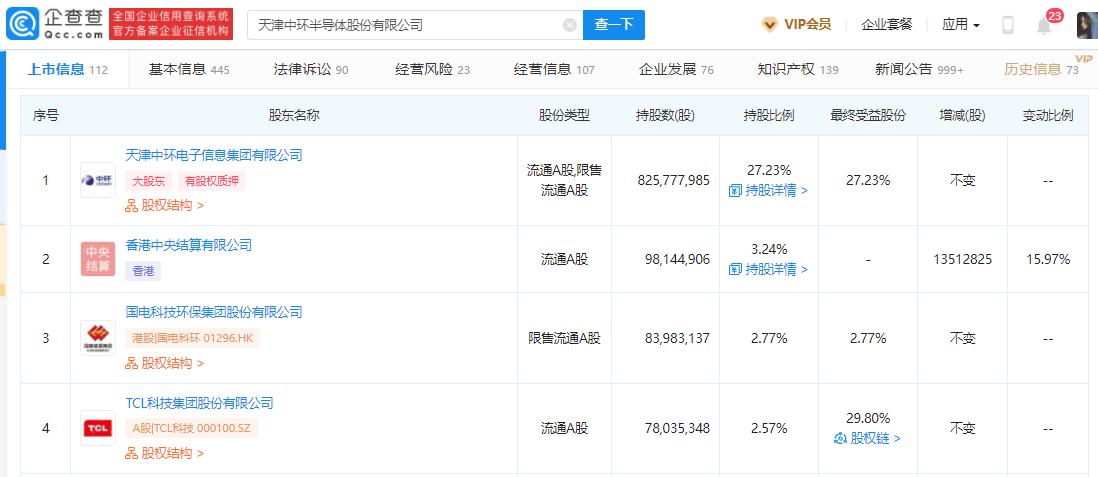Open notifications bell with 23 badge

(x=1044, y=26)
